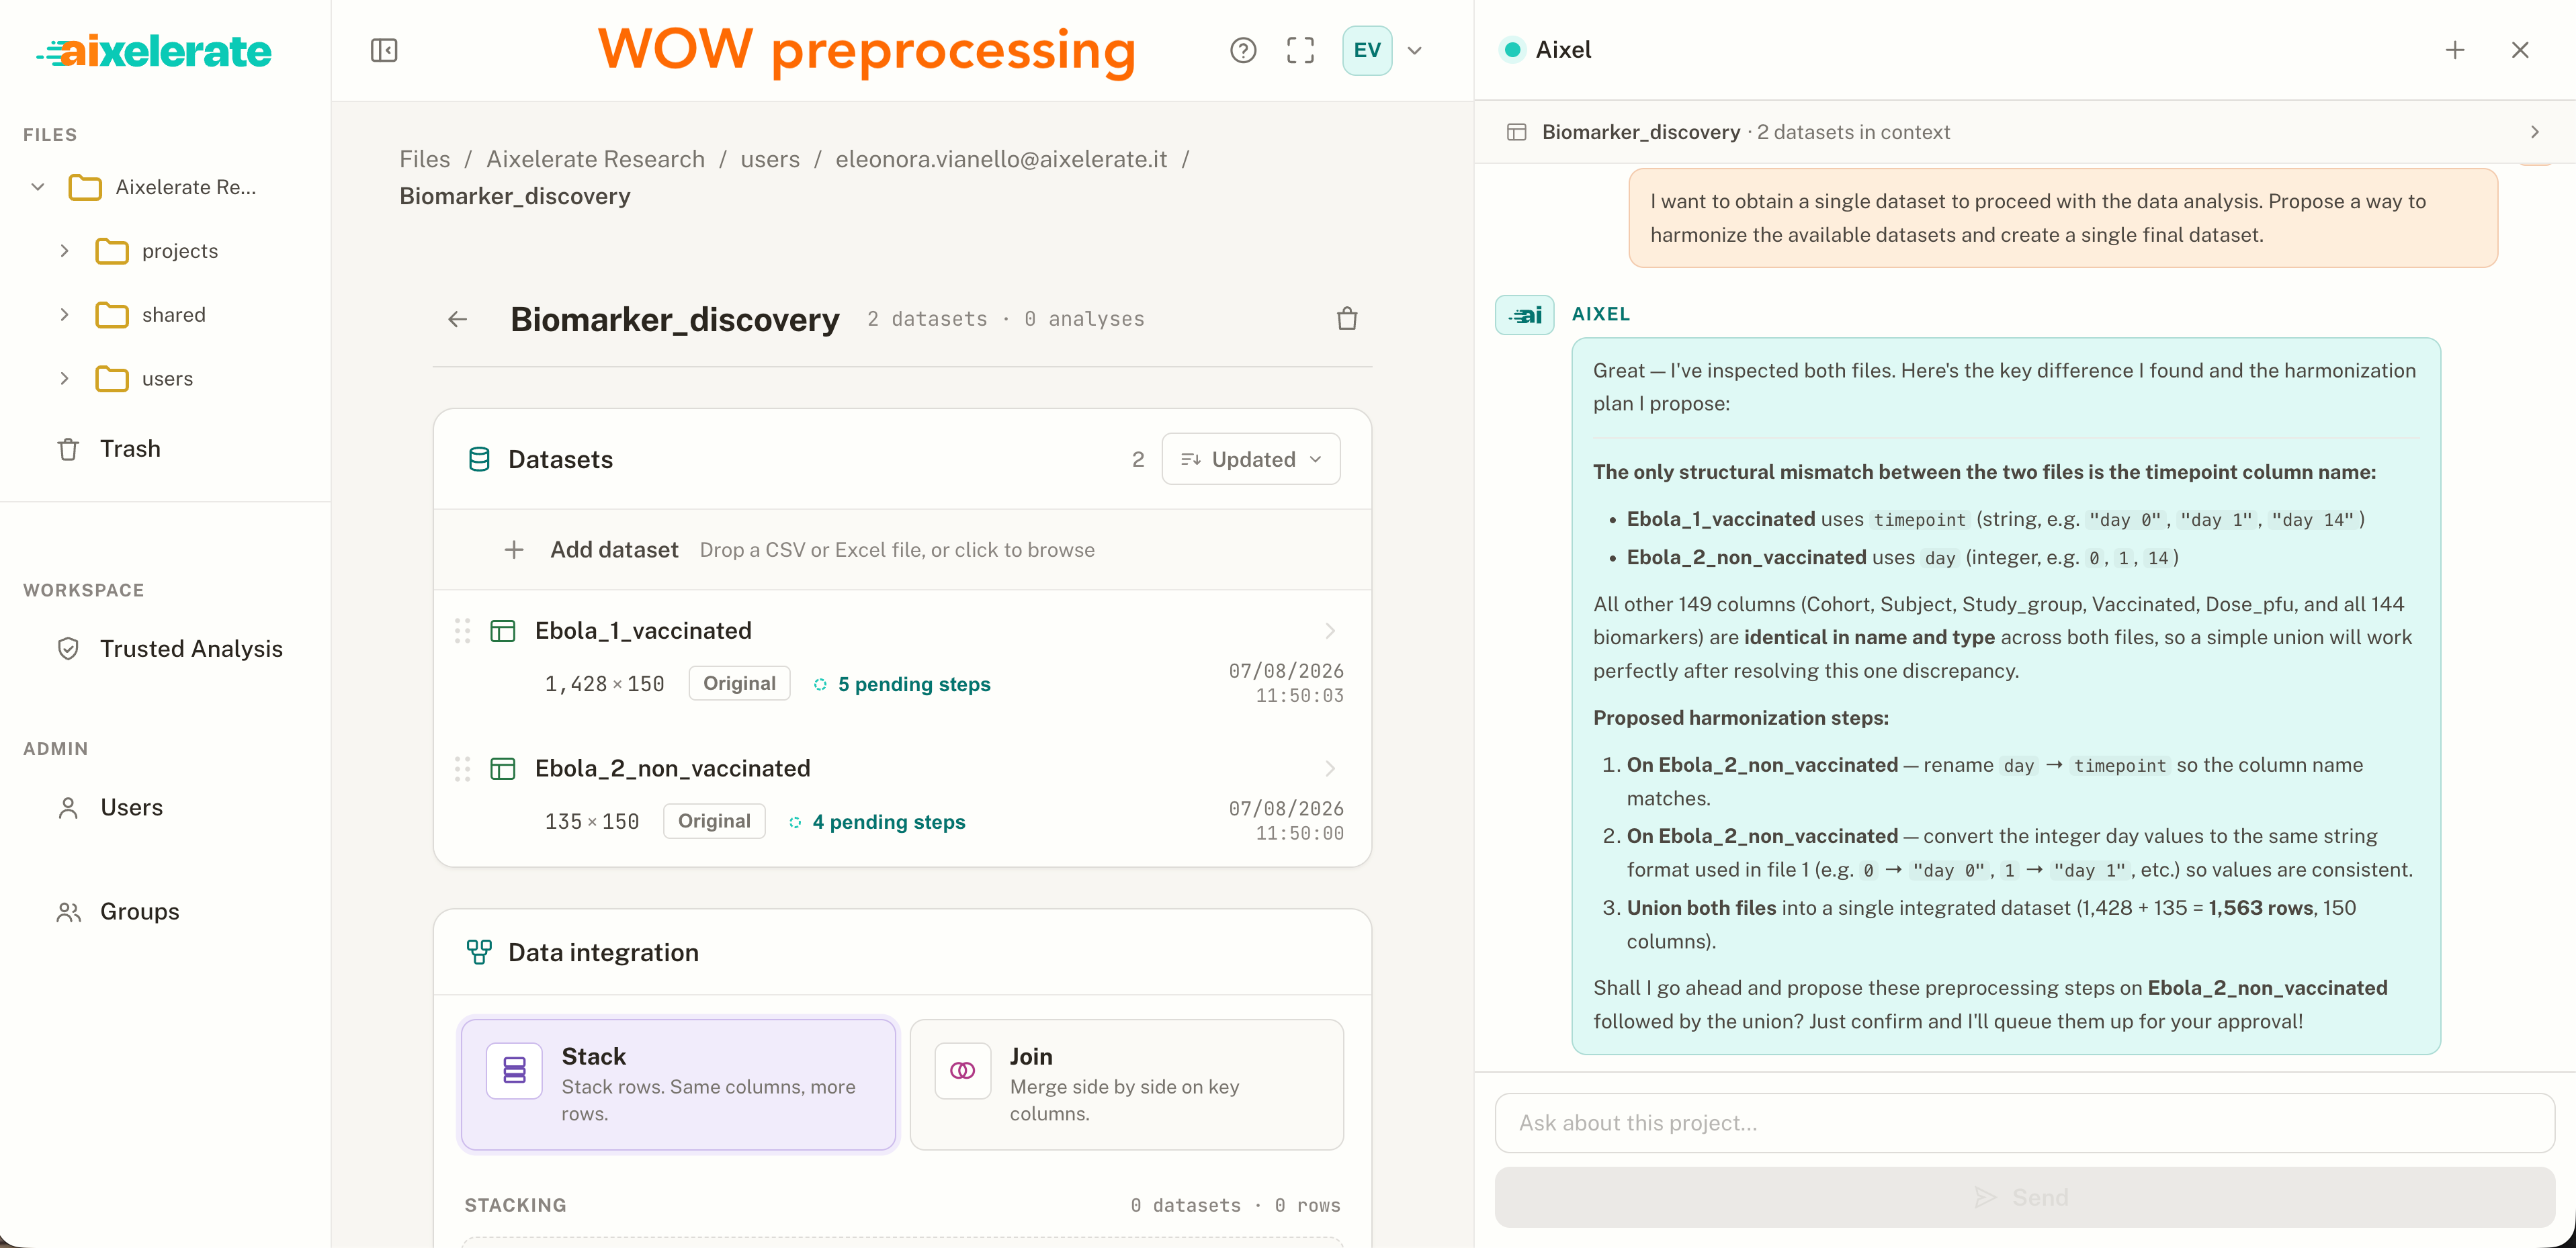Screen dimensions: 2576x1248
Task: Select the Join integration option
Action: click(1127, 1085)
